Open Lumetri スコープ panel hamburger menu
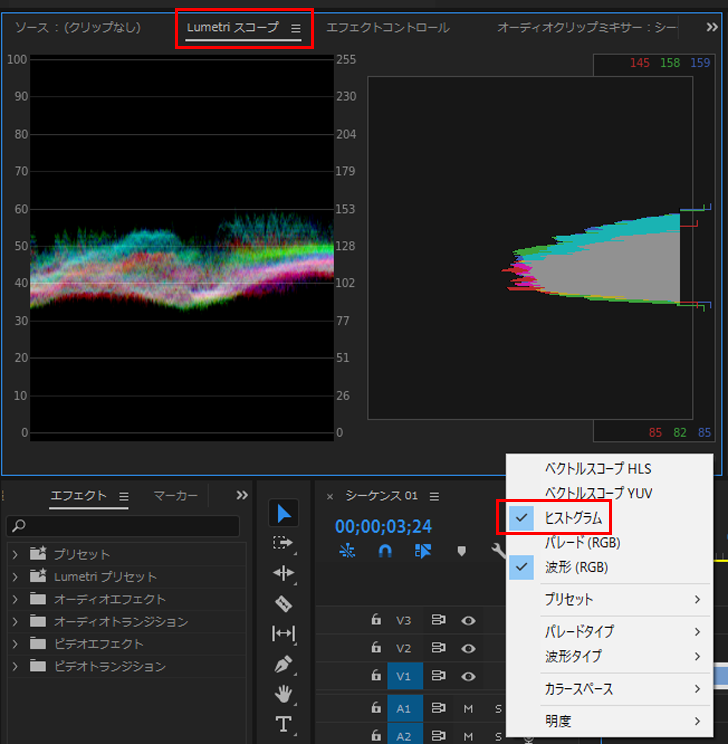728x744 pixels. click(296, 28)
